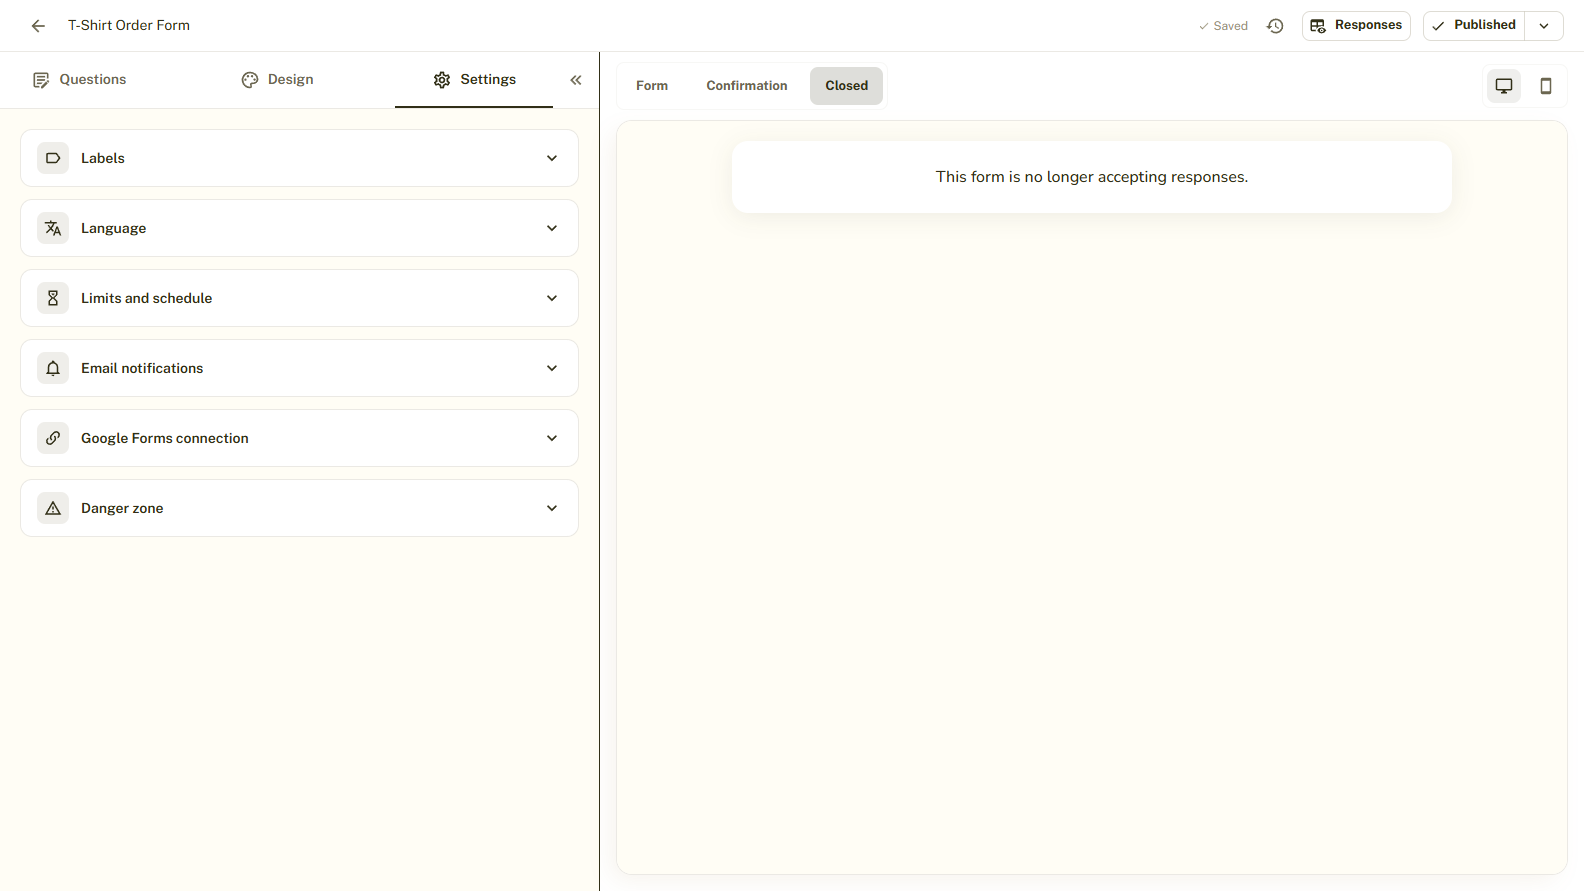Image resolution: width=1584 pixels, height=891 pixels.
Task: Expand Google Forms connection chevron
Action: click(x=552, y=438)
